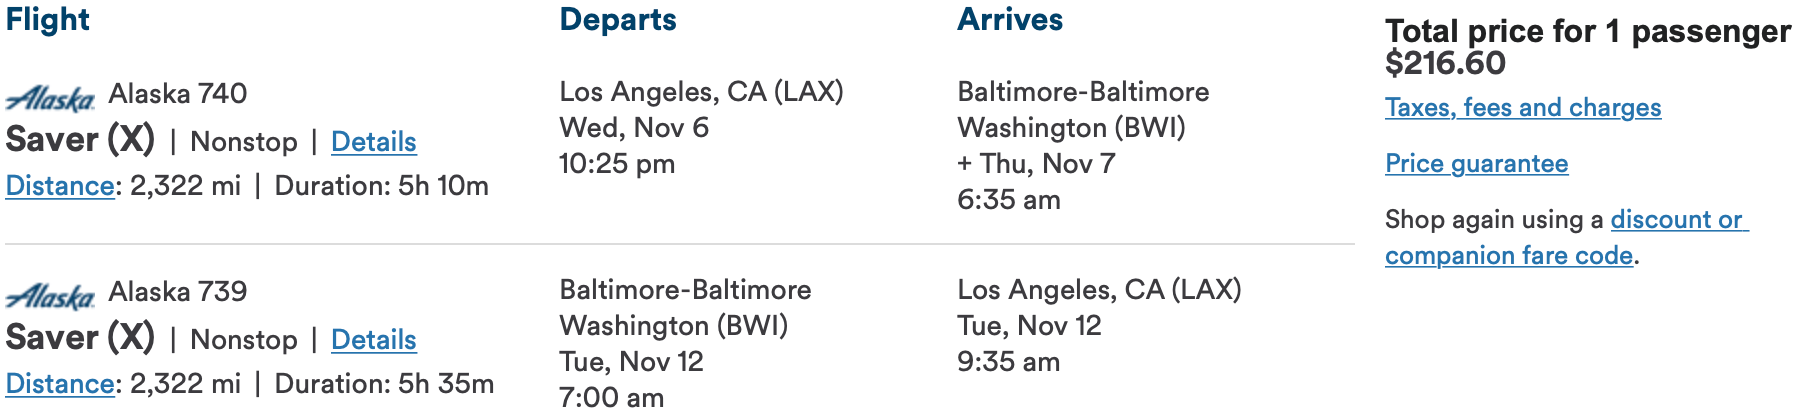Click the 6:35 am arrival time
The width and height of the screenshot is (1800, 418).
tap(1009, 200)
